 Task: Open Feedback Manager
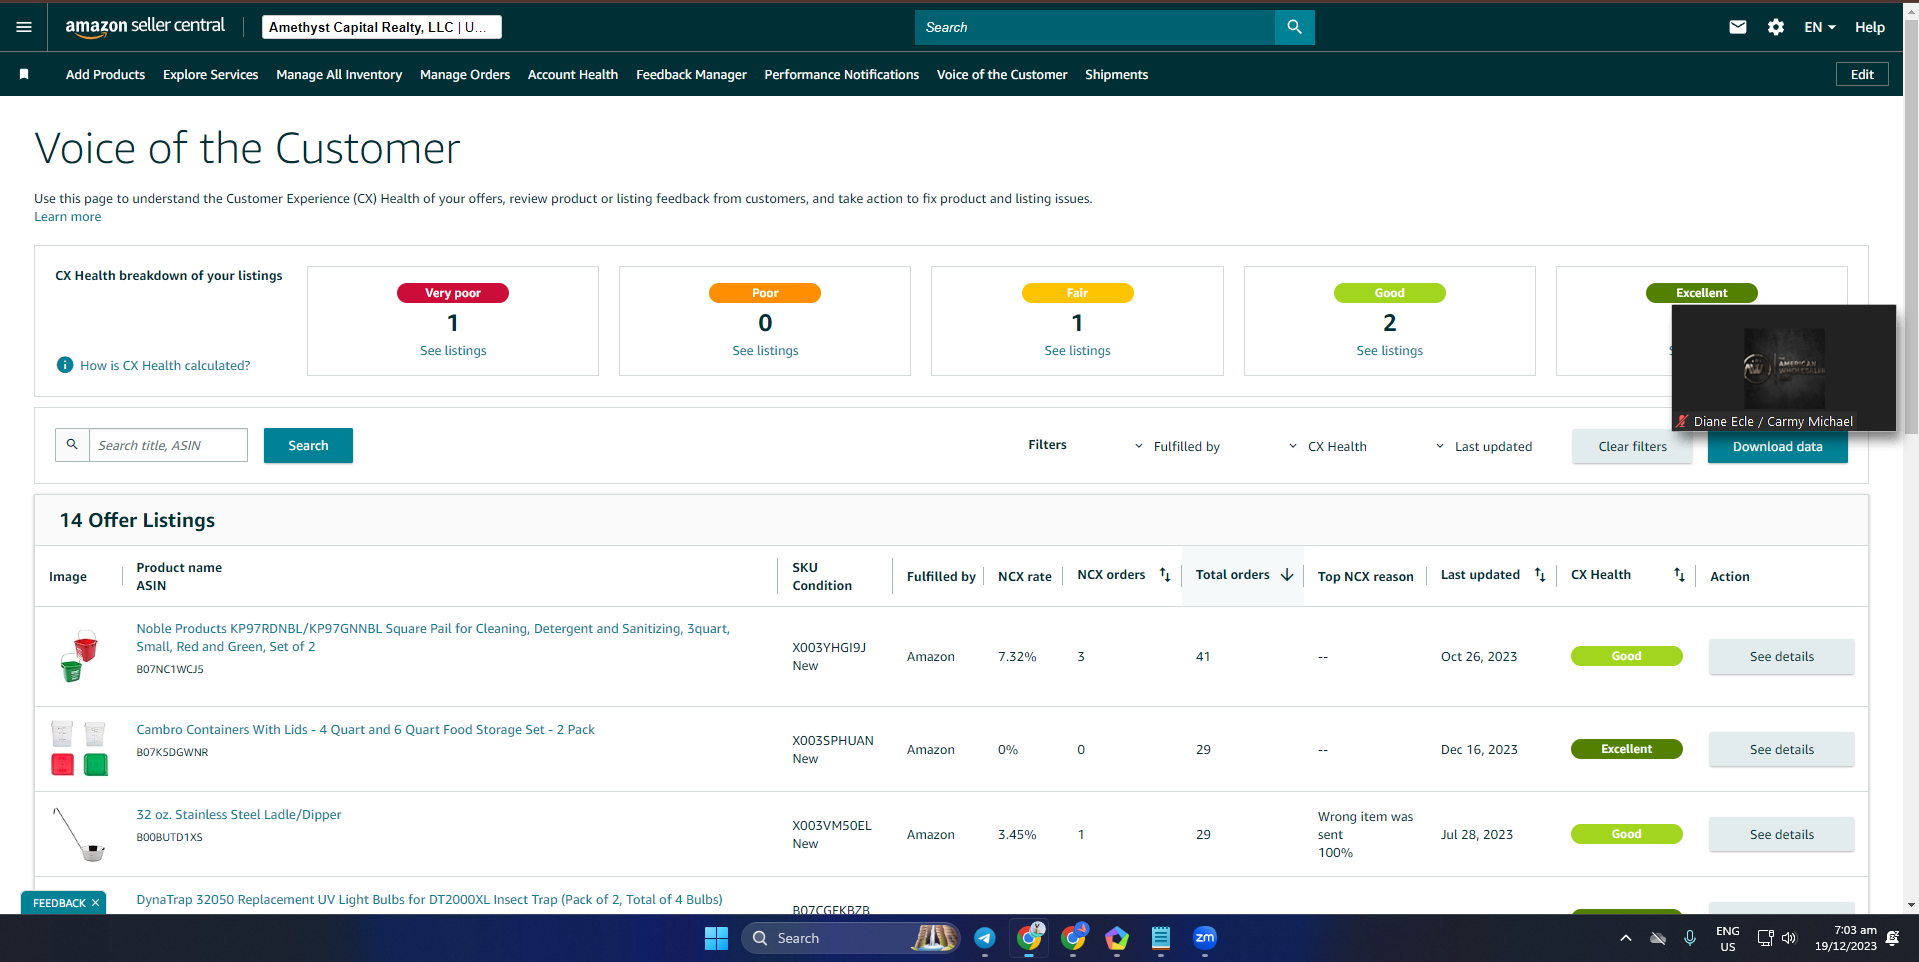tap(691, 74)
